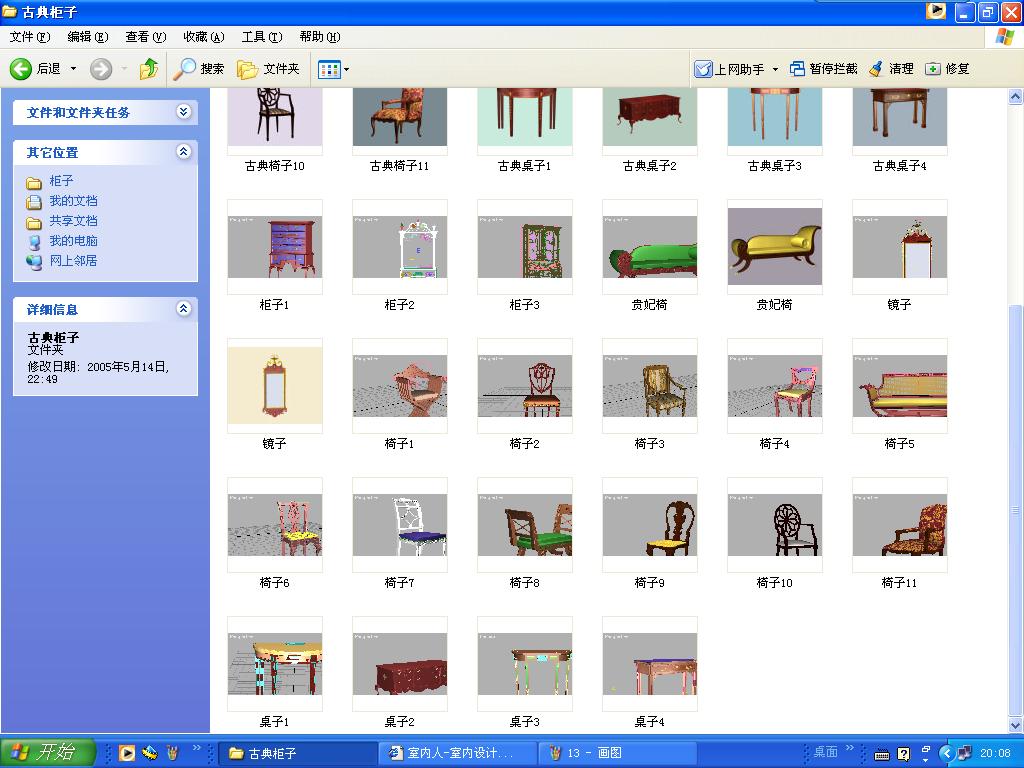Open the 上网助手 dropdown arrow
This screenshot has width=1024, height=768.
[x=775, y=69]
